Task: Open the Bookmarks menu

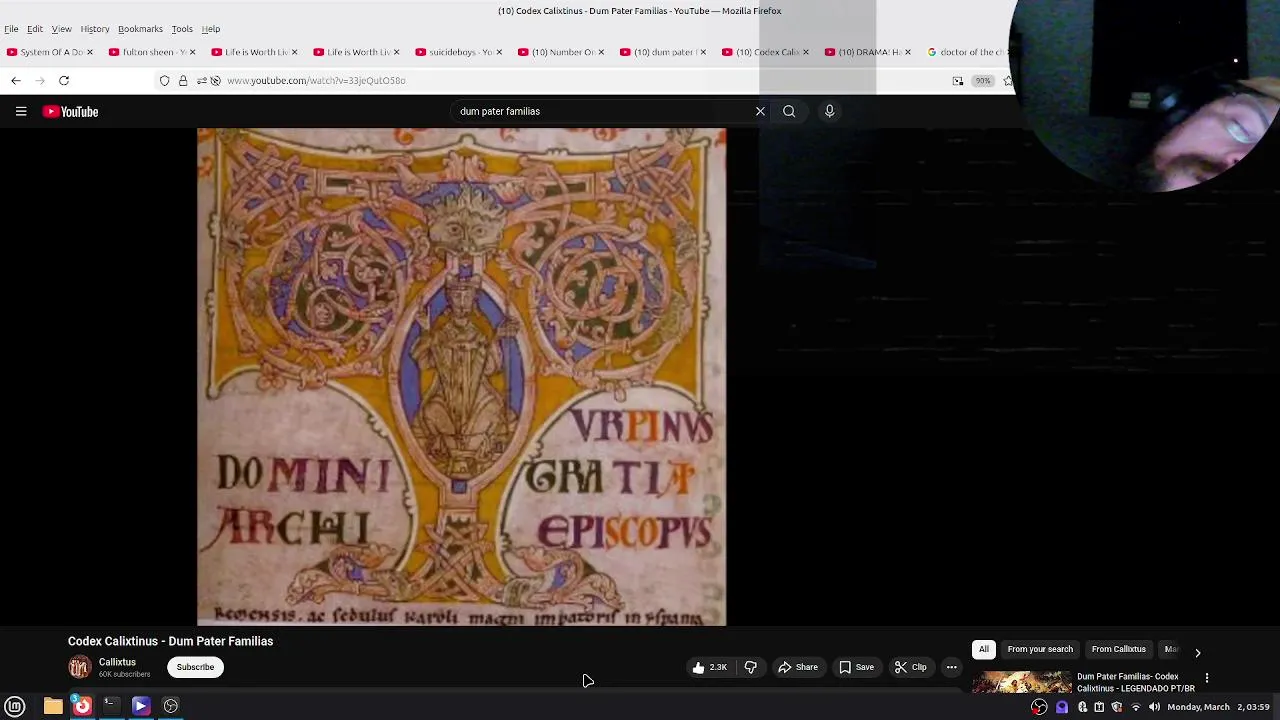Action: pos(140,29)
